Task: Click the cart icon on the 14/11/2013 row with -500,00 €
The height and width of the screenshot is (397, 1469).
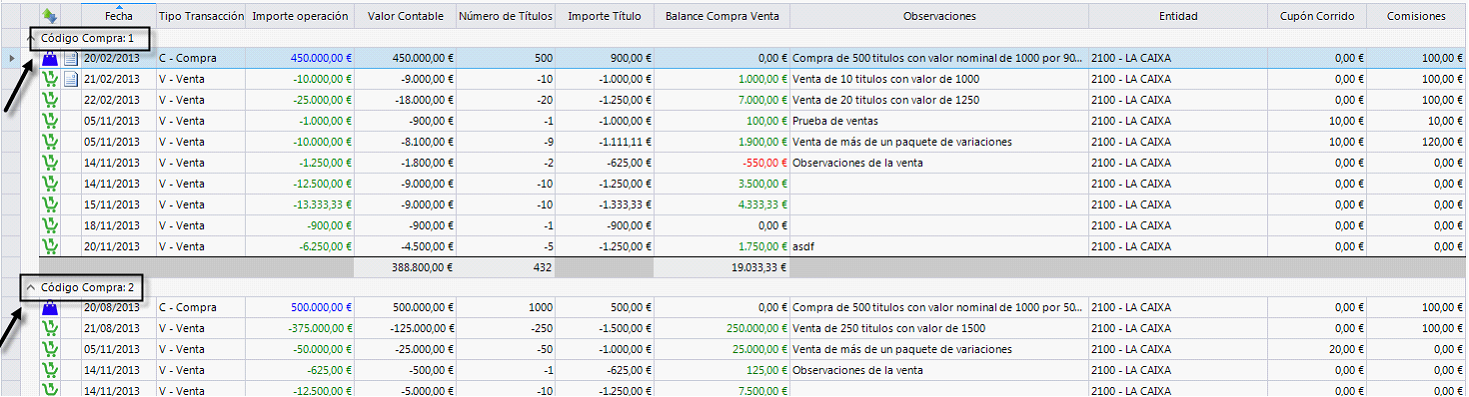Action: (x=50, y=371)
